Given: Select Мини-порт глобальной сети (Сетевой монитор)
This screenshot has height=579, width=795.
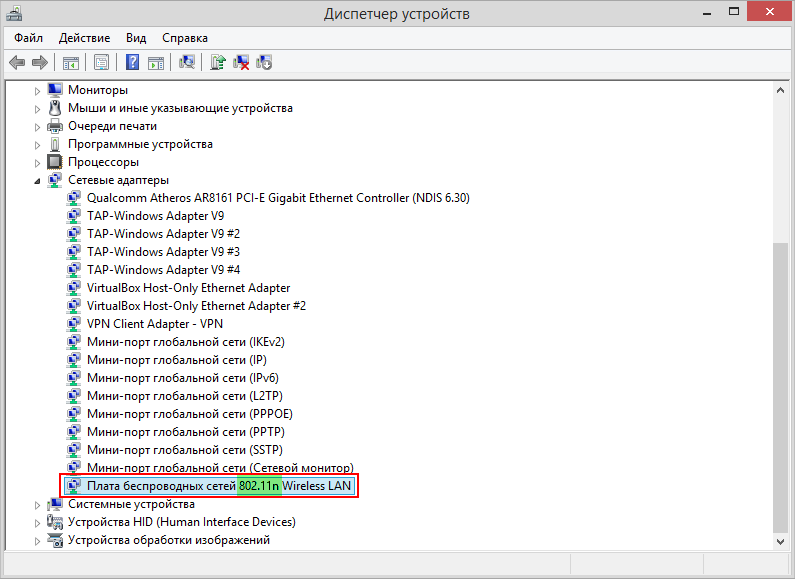Looking at the screenshot, I should (x=220, y=467).
